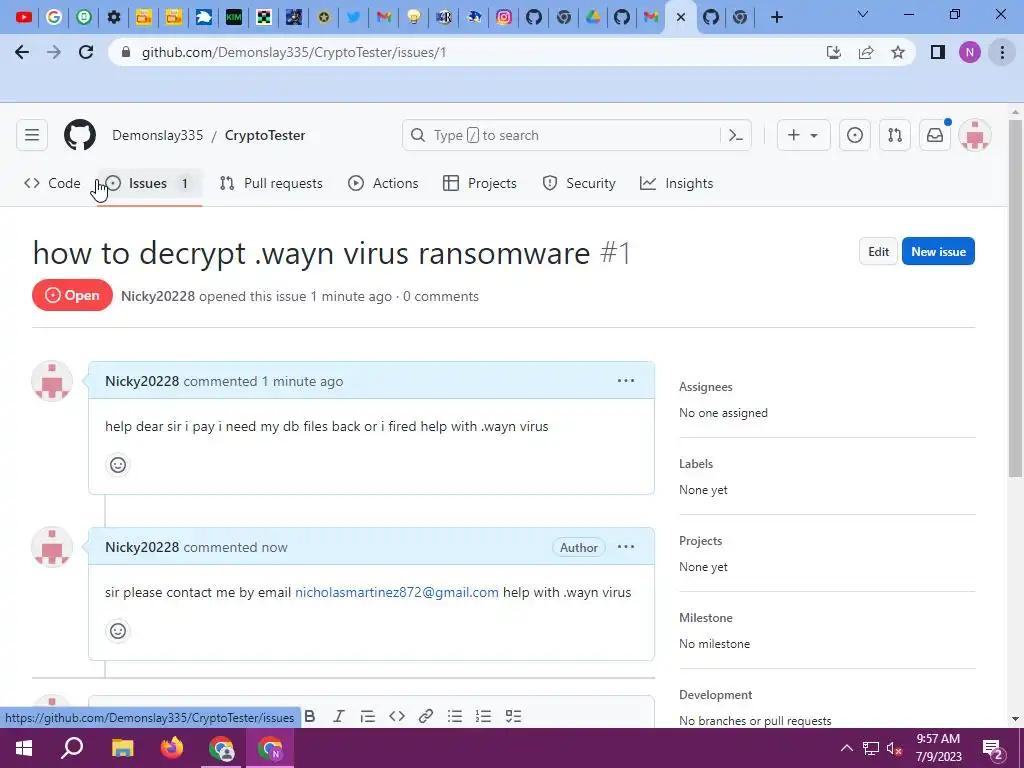This screenshot has height=768, width=1024.
Task: Click the address bar URL
Action: 294,52
